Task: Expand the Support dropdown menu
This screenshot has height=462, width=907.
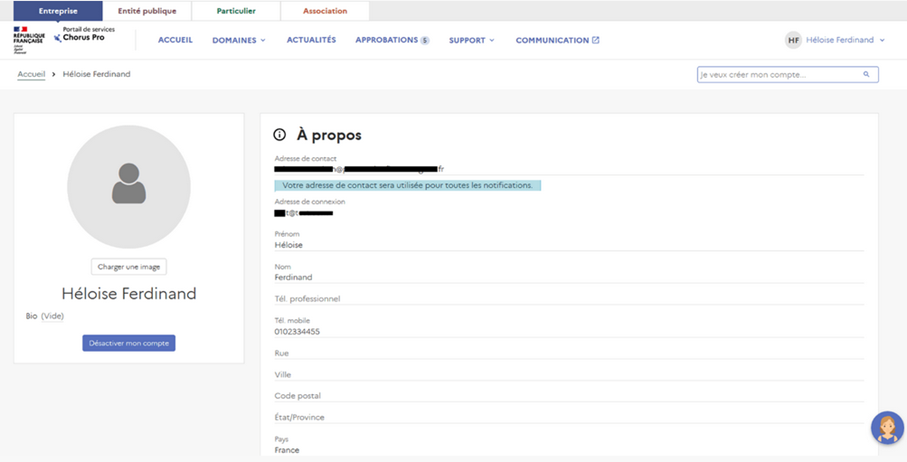Action: pyautogui.click(x=471, y=40)
